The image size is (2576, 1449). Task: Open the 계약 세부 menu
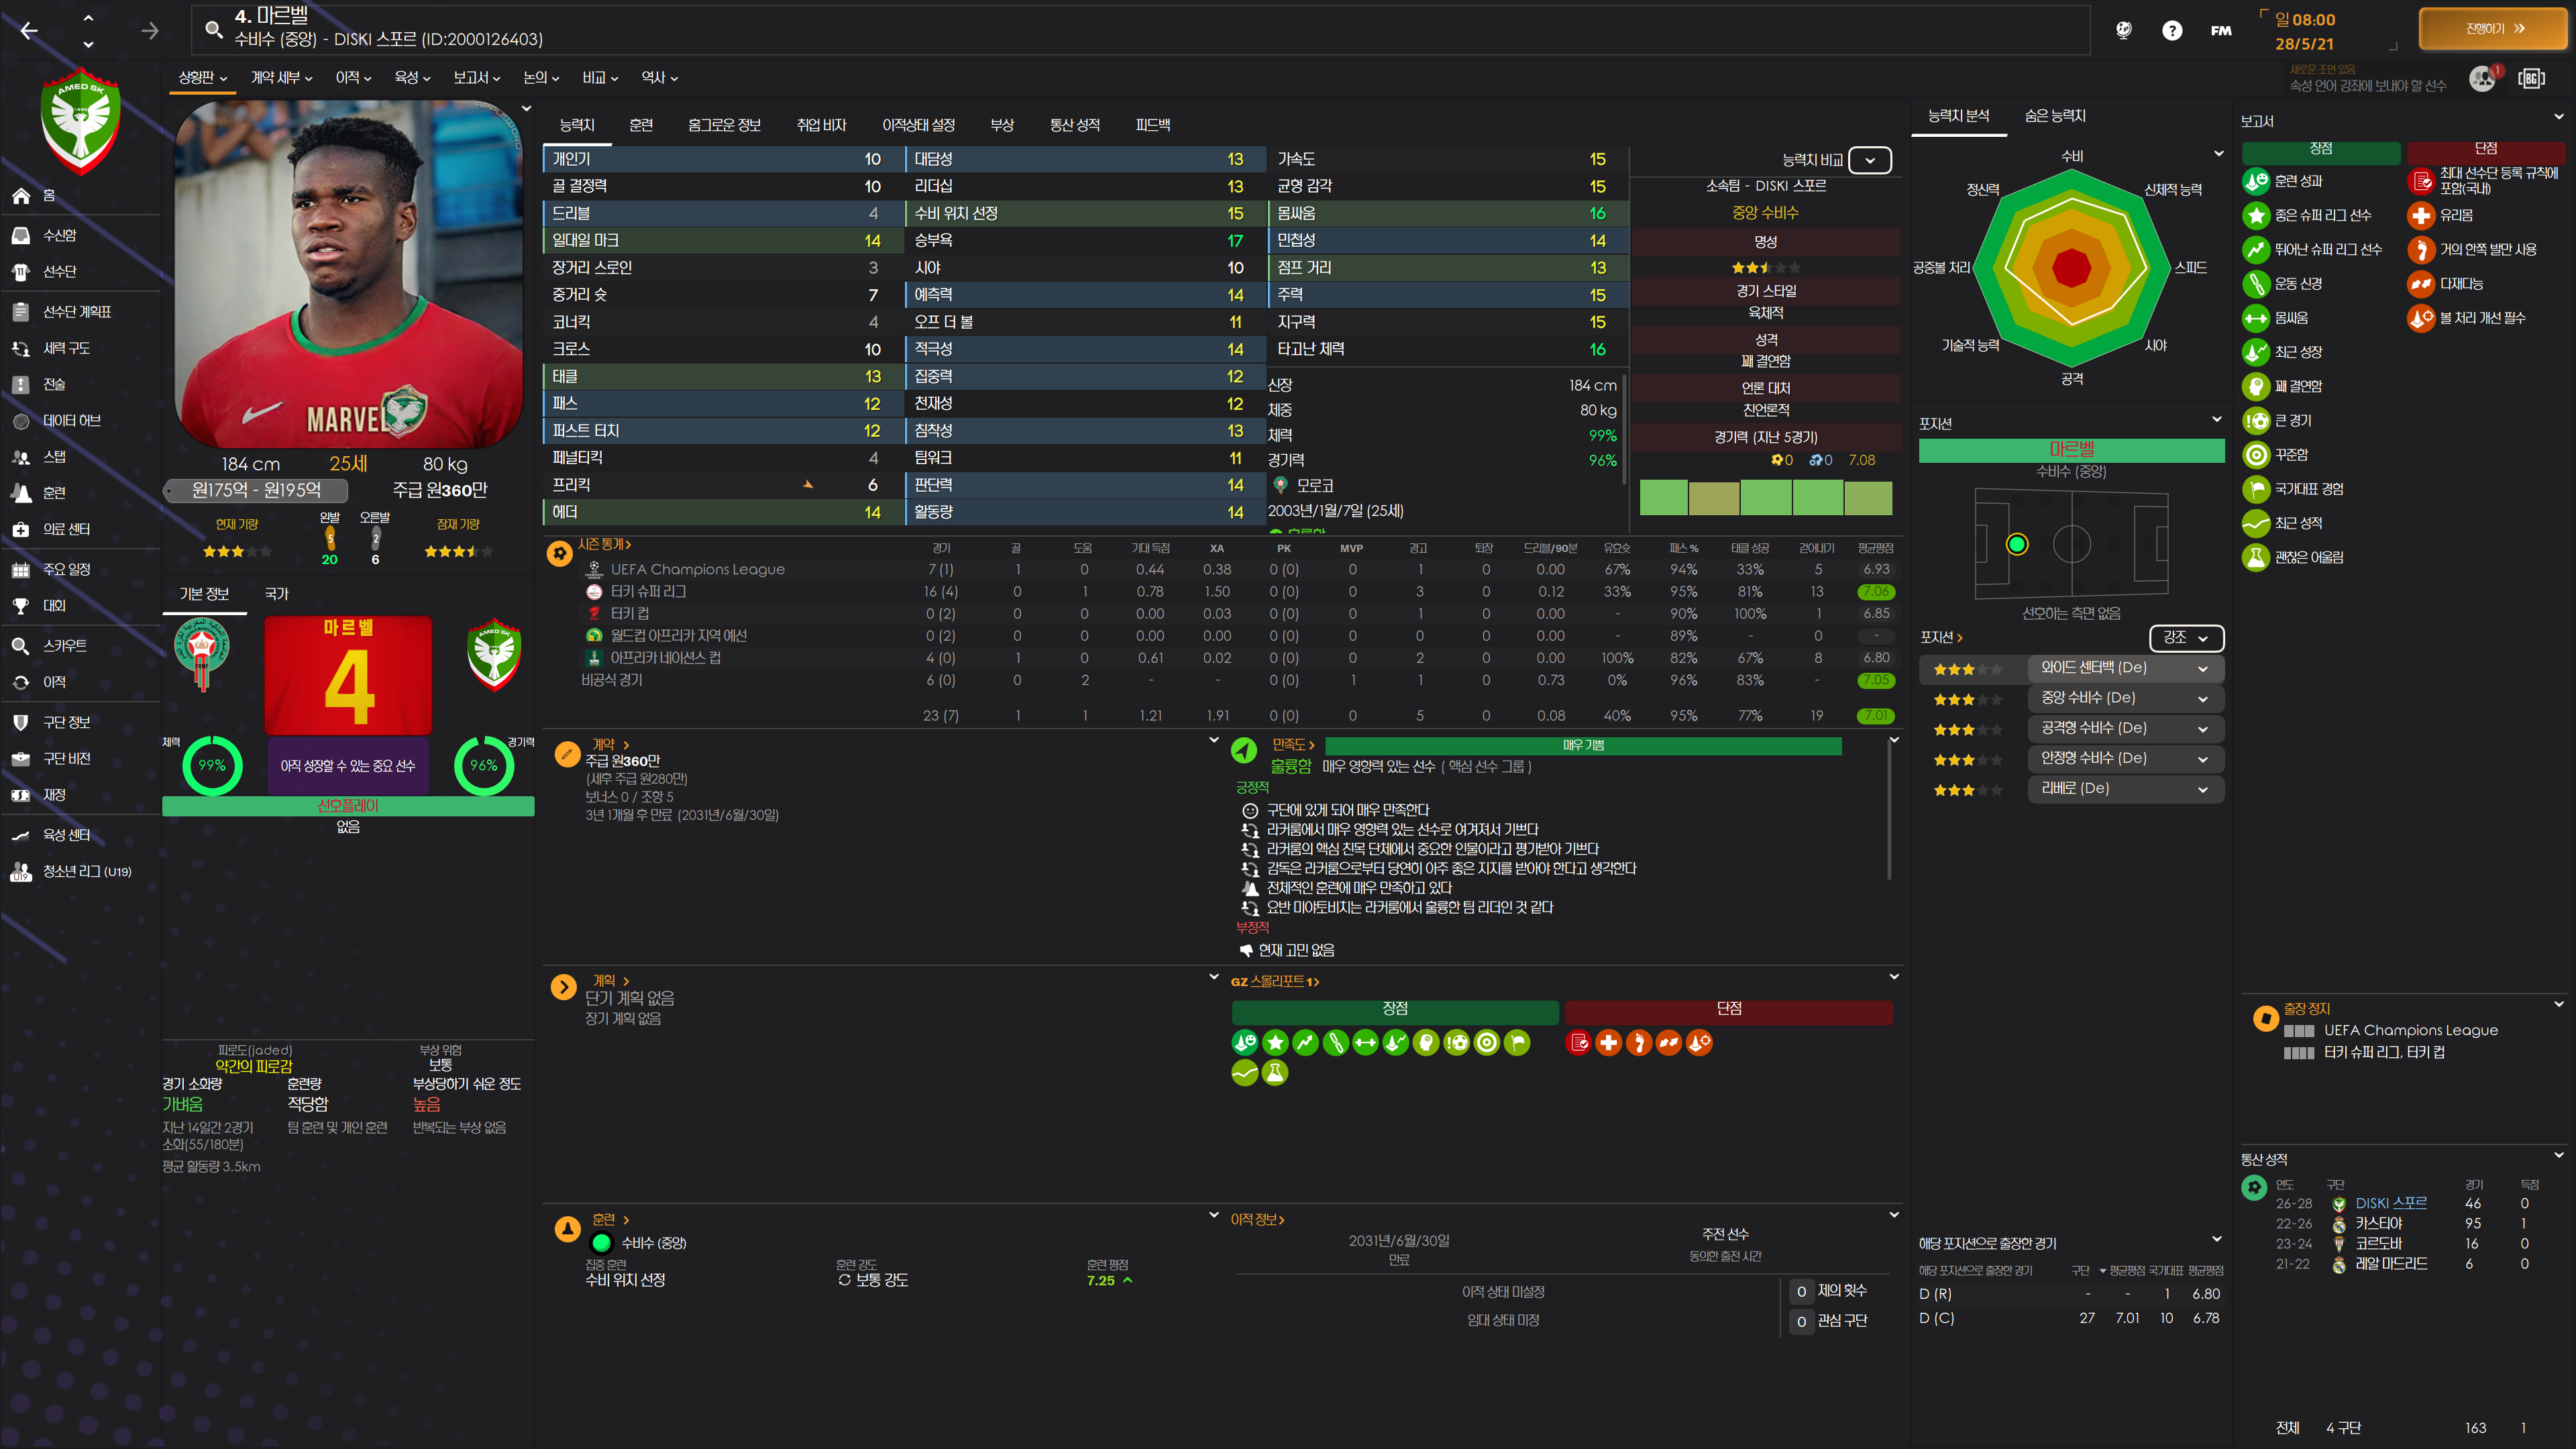coord(281,78)
